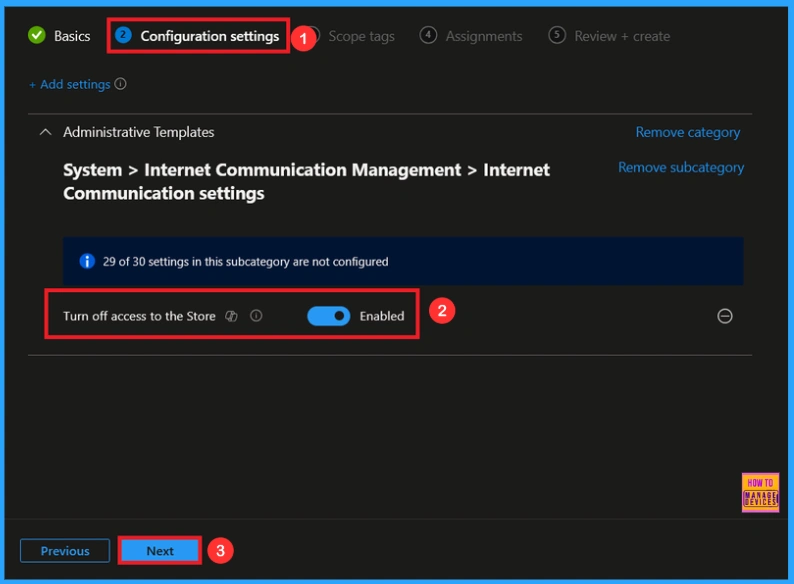Viewport: 794px width, 584px height.
Task: Remove the Store setting with minus icon
Action: click(x=725, y=316)
